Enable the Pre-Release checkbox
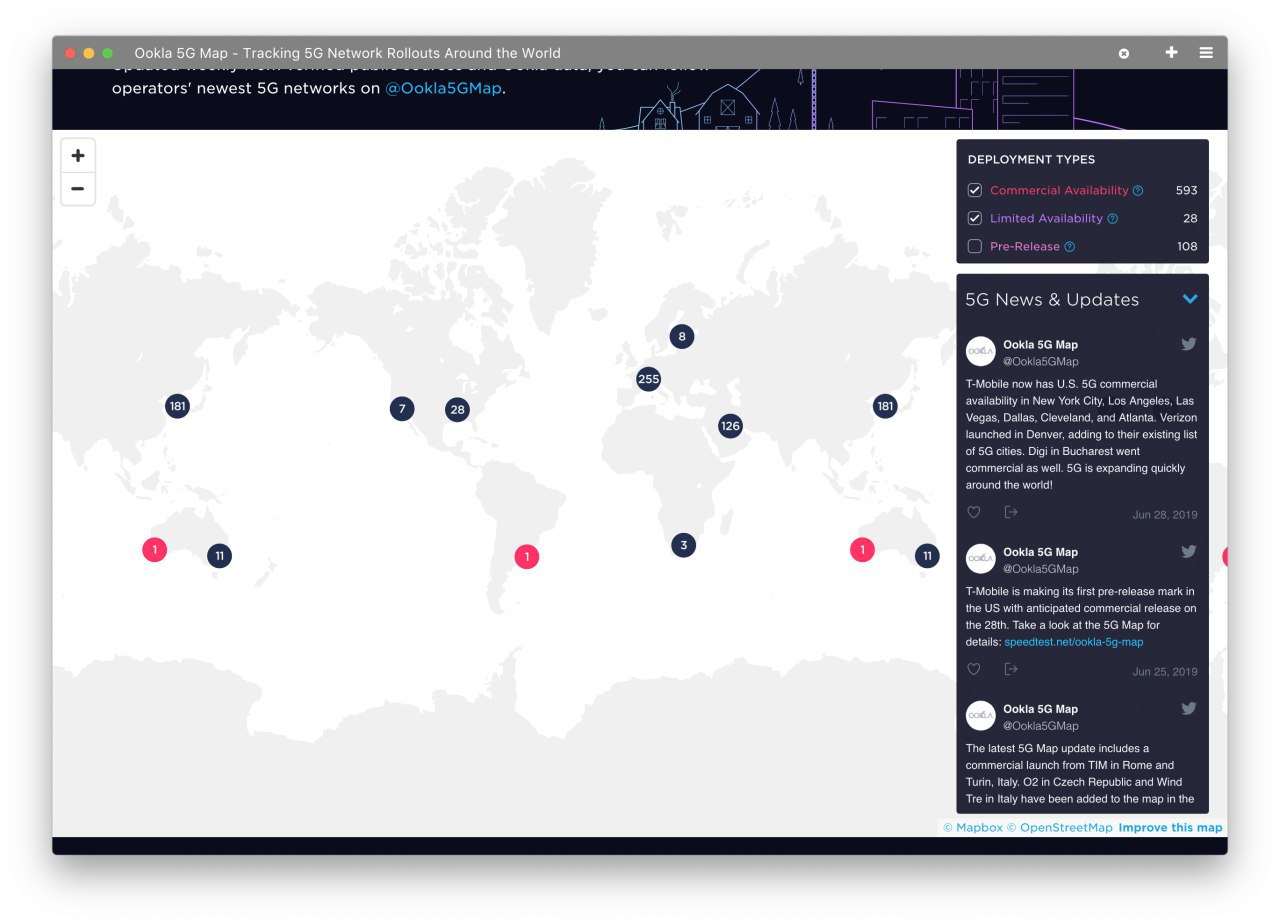1280x924 pixels. [975, 246]
